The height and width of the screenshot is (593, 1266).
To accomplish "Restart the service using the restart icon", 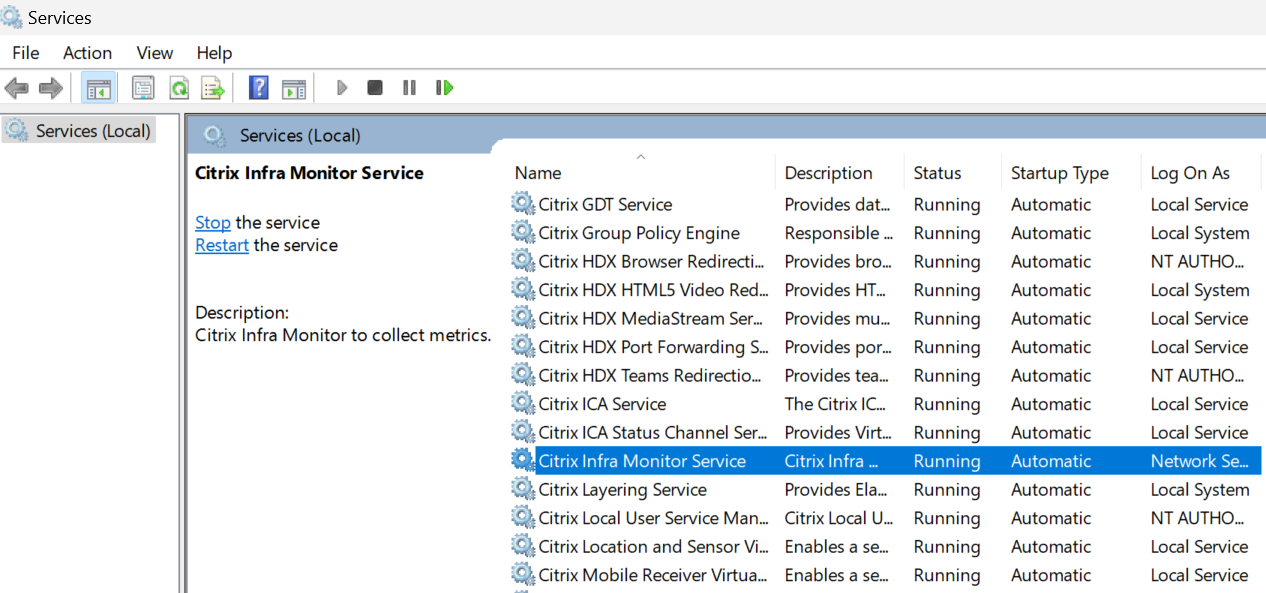I will pos(444,87).
